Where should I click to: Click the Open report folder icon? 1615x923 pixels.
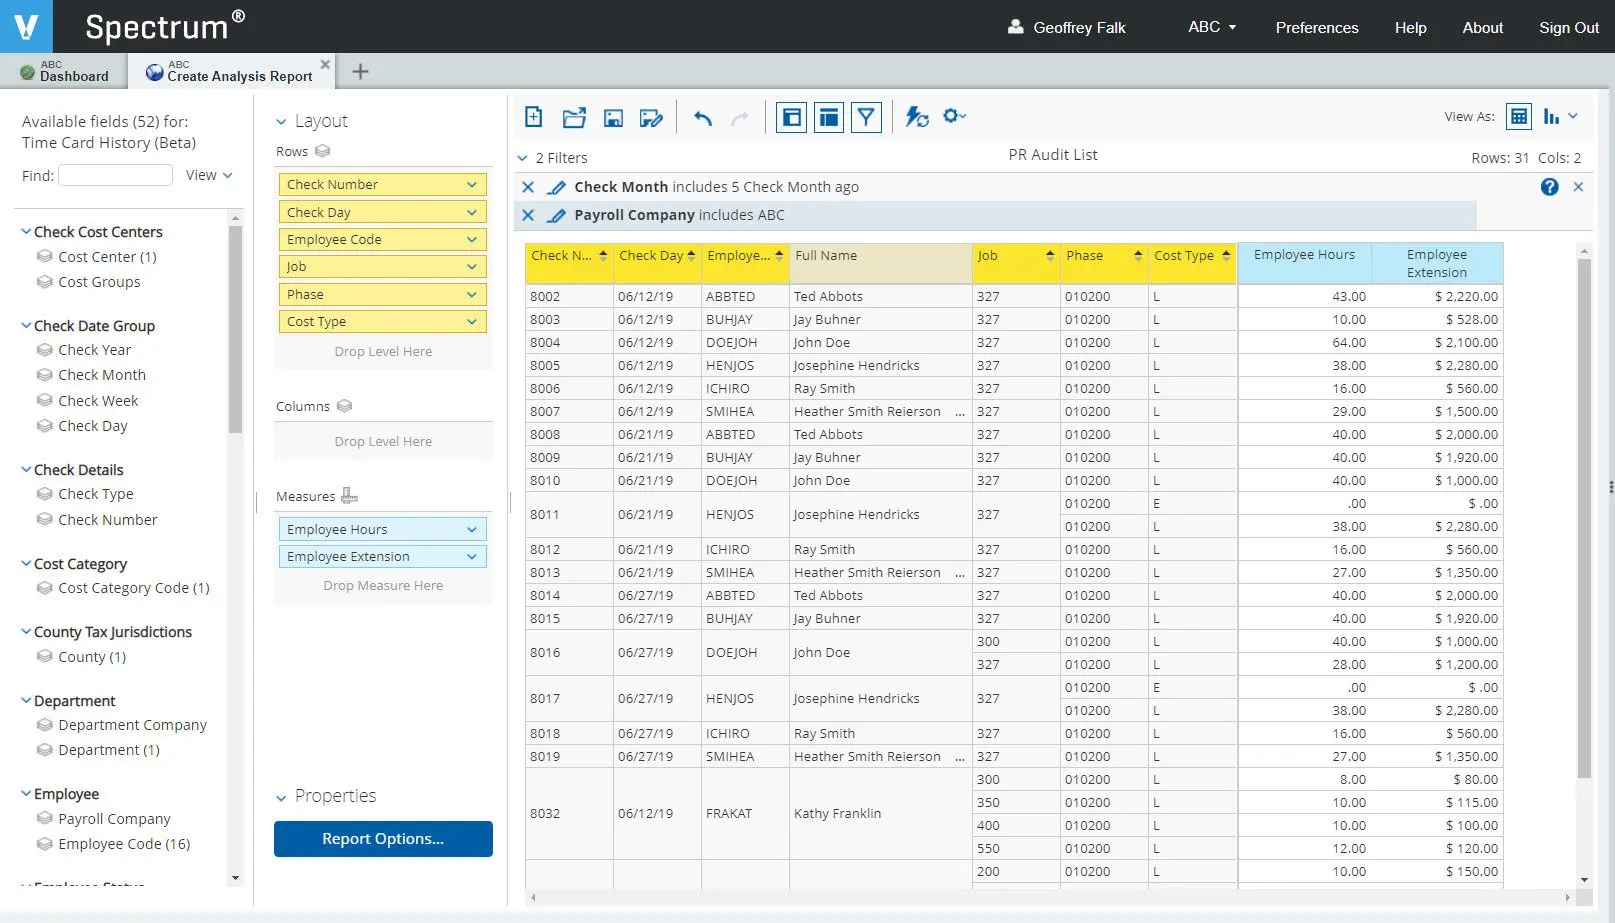[574, 117]
